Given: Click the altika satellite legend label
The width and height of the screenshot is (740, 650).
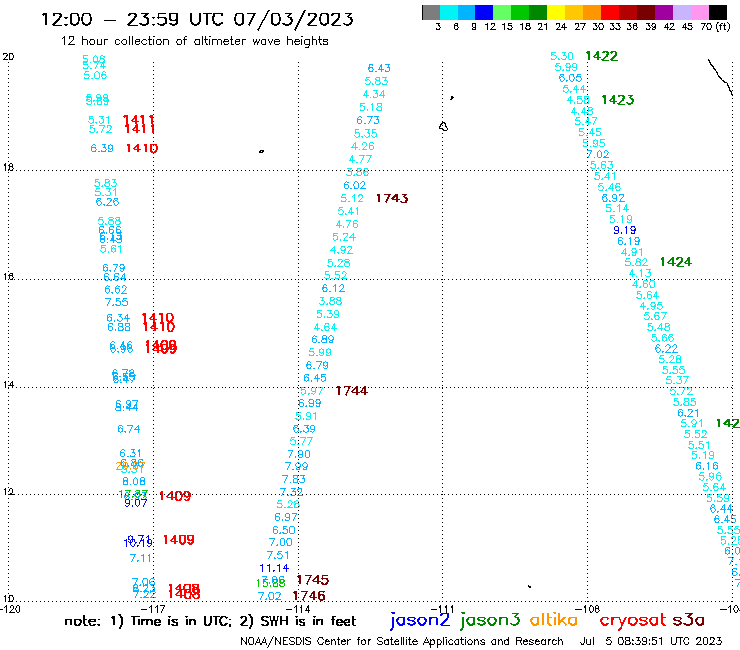Looking at the screenshot, I should [x=553, y=619].
